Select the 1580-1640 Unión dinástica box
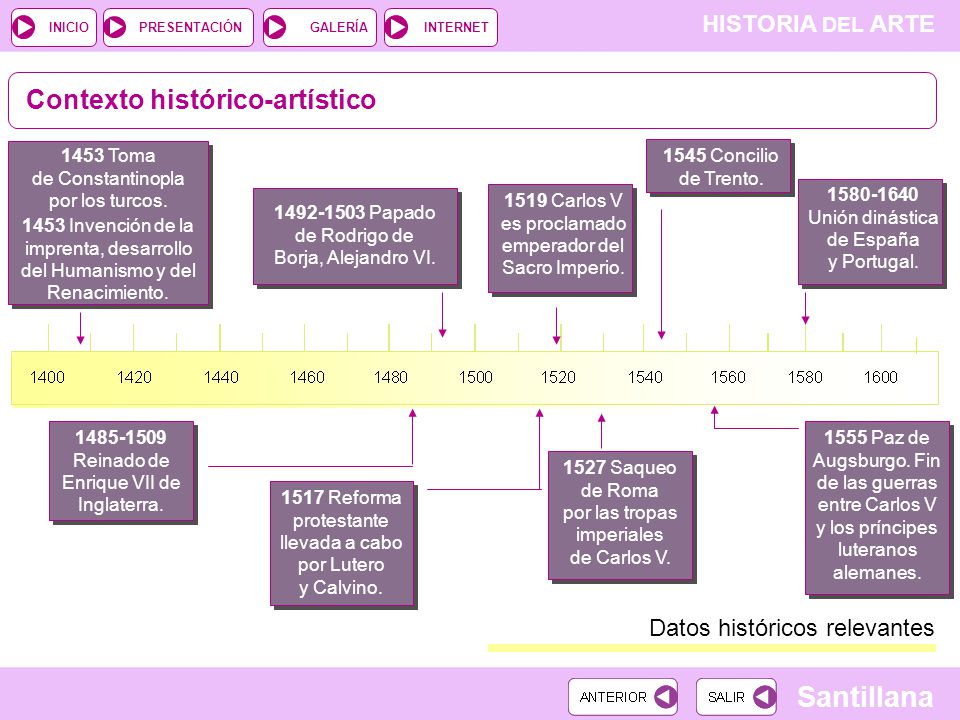 [x=871, y=232]
